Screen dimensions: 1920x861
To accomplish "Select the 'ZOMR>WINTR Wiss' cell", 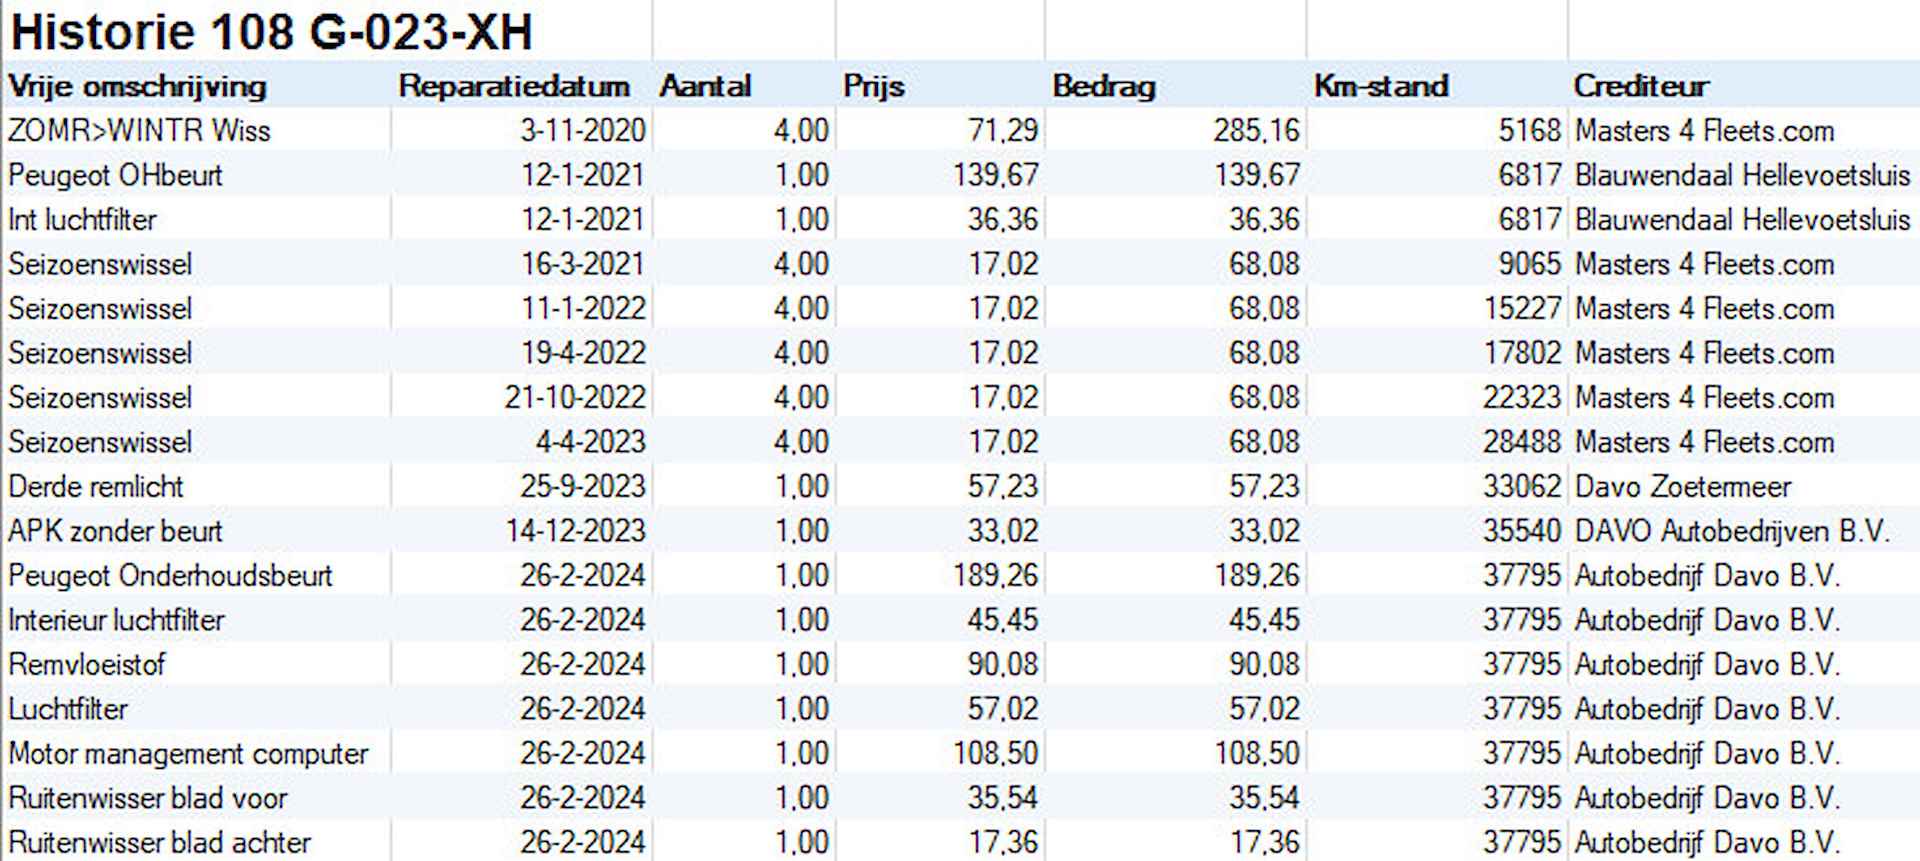I will pos(139,130).
